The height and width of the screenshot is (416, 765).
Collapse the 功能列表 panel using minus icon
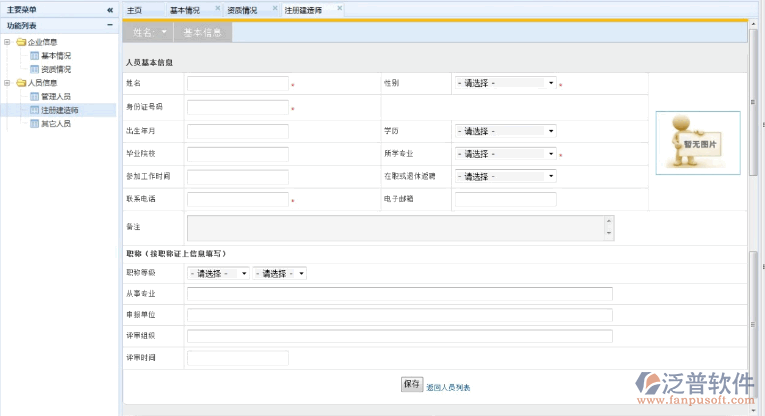click(x=109, y=25)
